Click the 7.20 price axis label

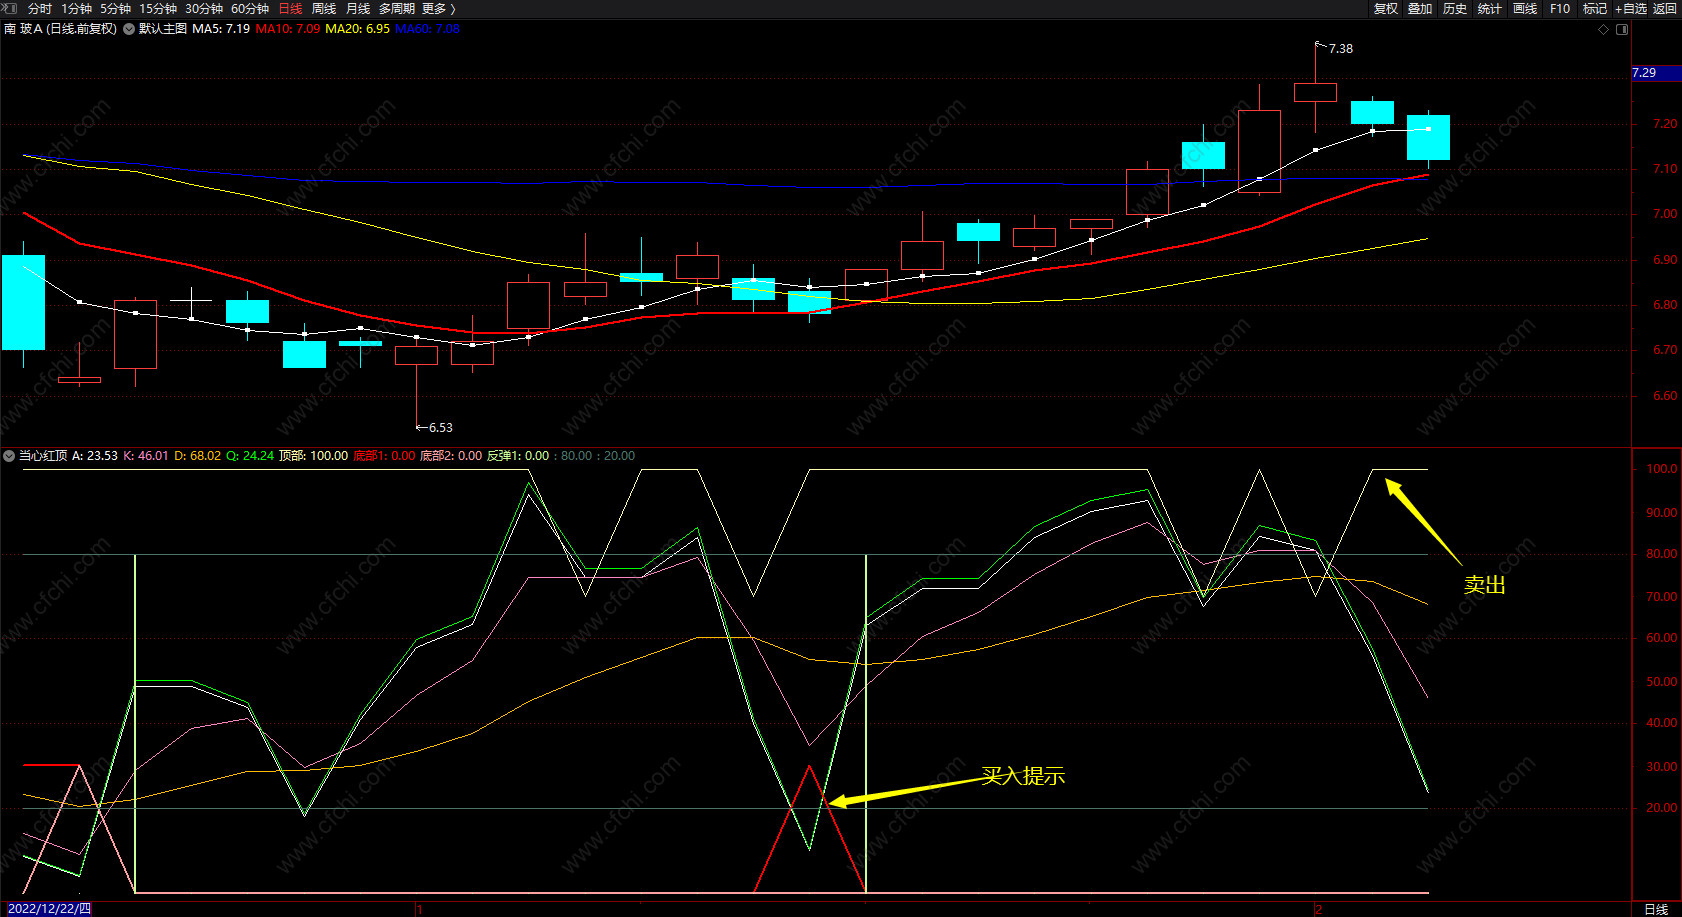click(x=1665, y=124)
